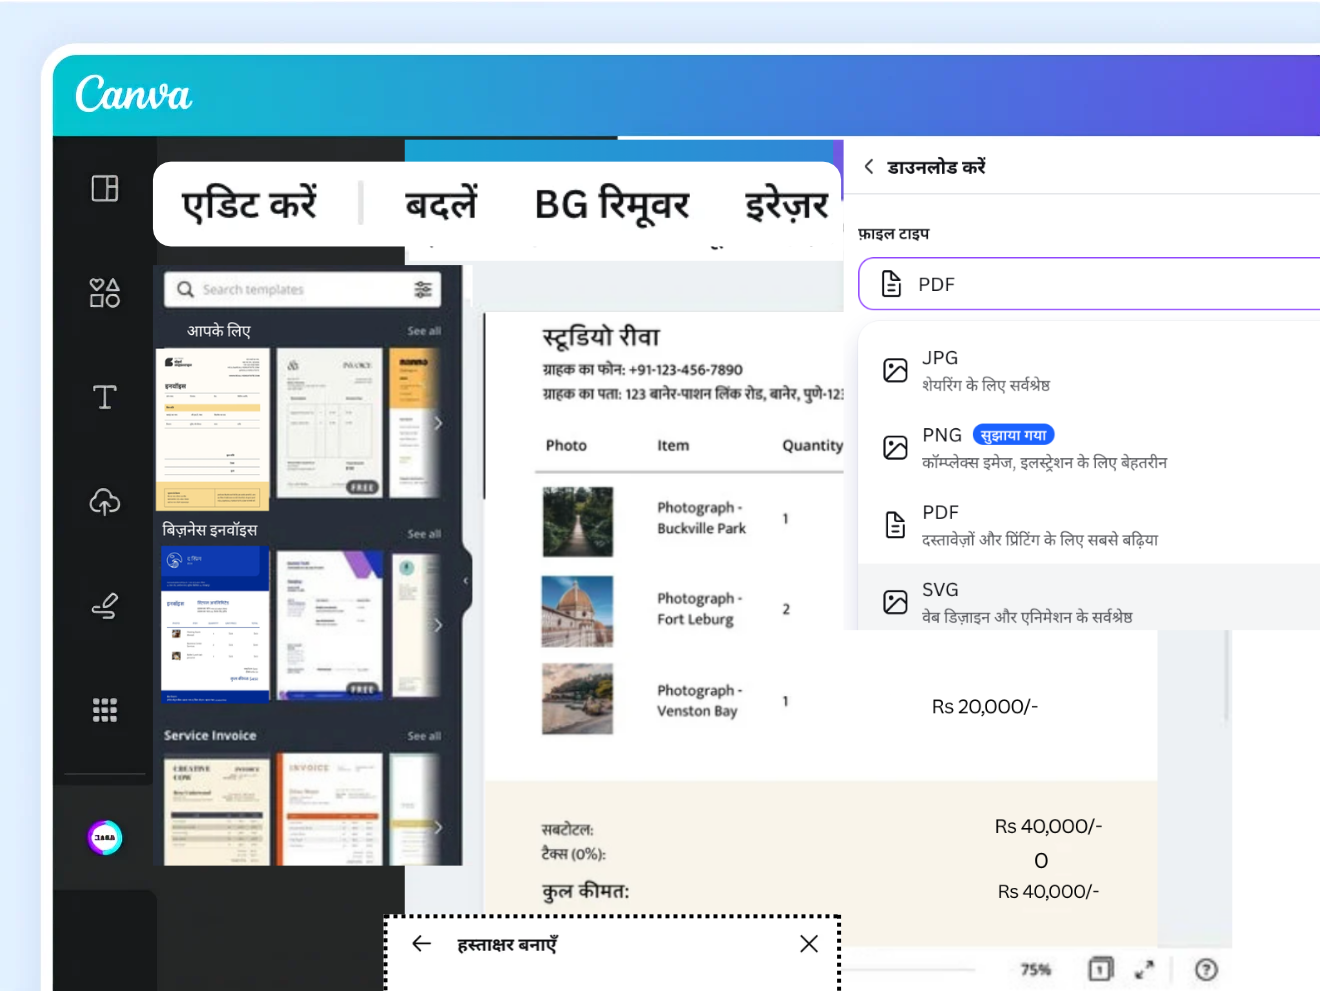
Task: Collapse the templates side panel handle
Action: click(x=466, y=581)
